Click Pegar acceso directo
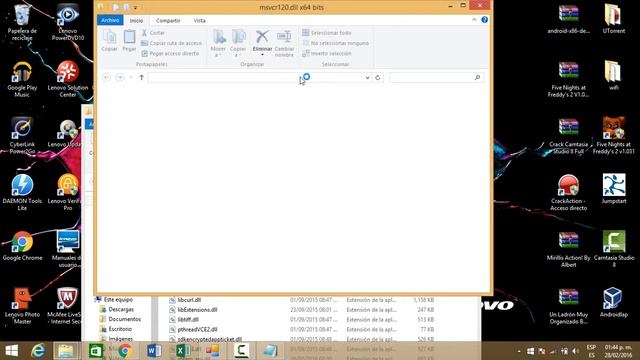This screenshot has height=360, width=640. 170,53
